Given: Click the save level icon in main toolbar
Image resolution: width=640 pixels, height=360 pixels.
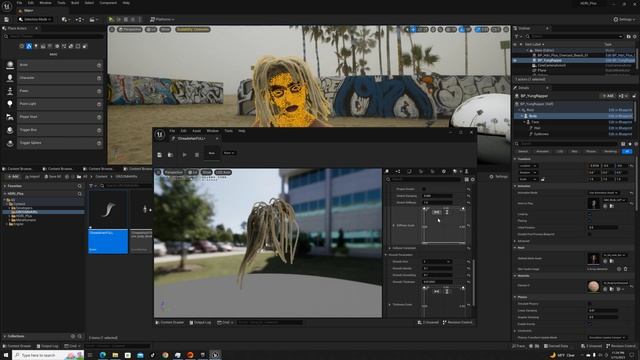Looking at the screenshot, I should click(x=7, y=19).
